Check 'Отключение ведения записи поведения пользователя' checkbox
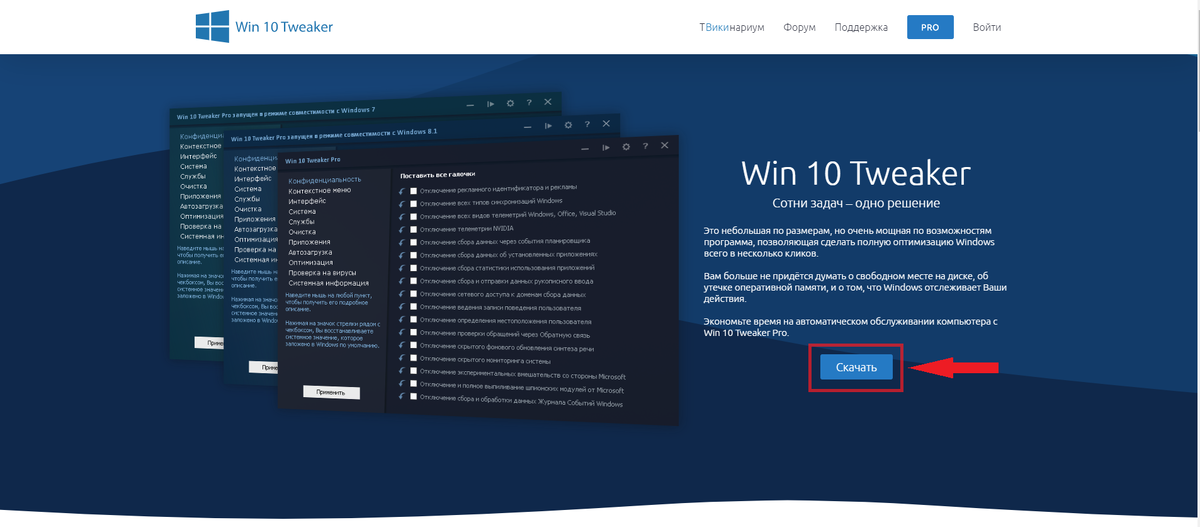The width and height of the screenshot is (1200, 527). 413,308
